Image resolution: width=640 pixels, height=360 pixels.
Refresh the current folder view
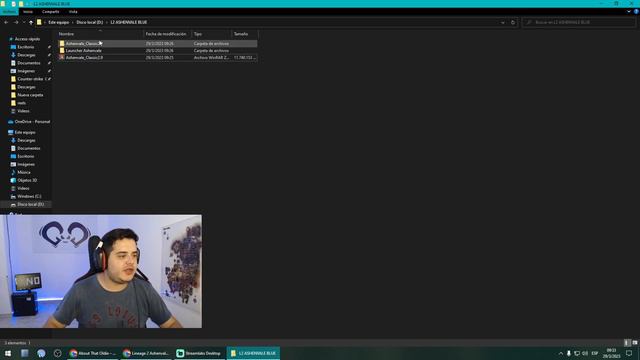(x=513, y=22)
